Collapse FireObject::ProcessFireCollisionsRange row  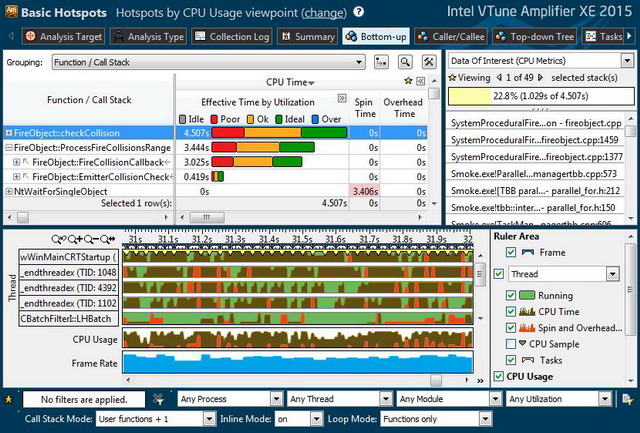pos(9,148)
